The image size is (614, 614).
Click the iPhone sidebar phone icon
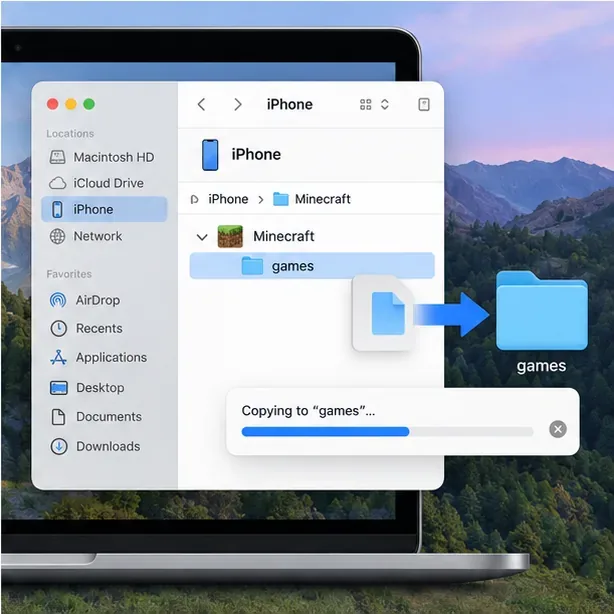click(x=57, y=209)
